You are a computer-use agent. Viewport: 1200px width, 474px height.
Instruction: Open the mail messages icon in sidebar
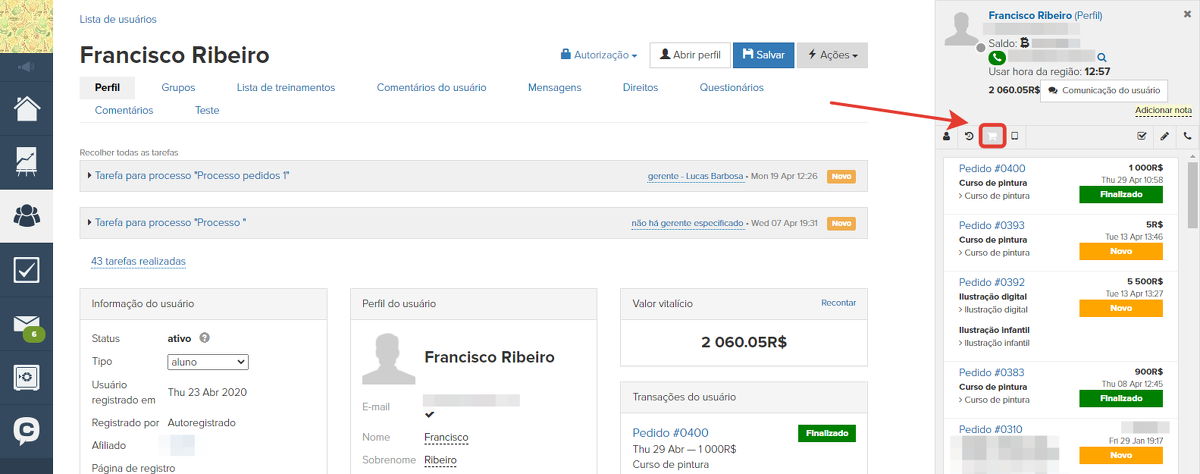(27, 325)
